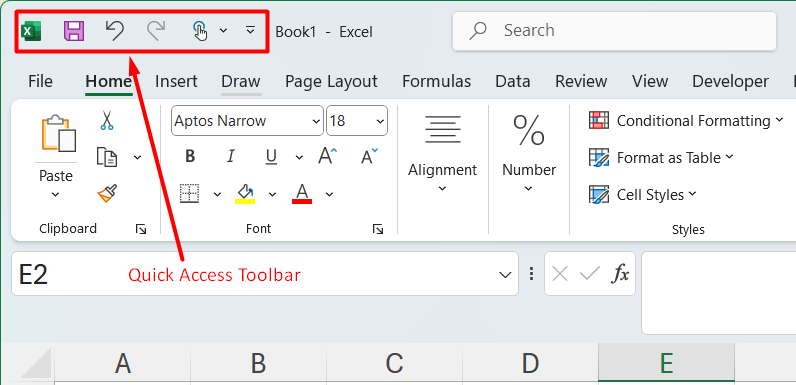Click the formula bar three-dot handle
Image resolution: width=796 pixels, height=385 pixels.
tap(532, 274)
